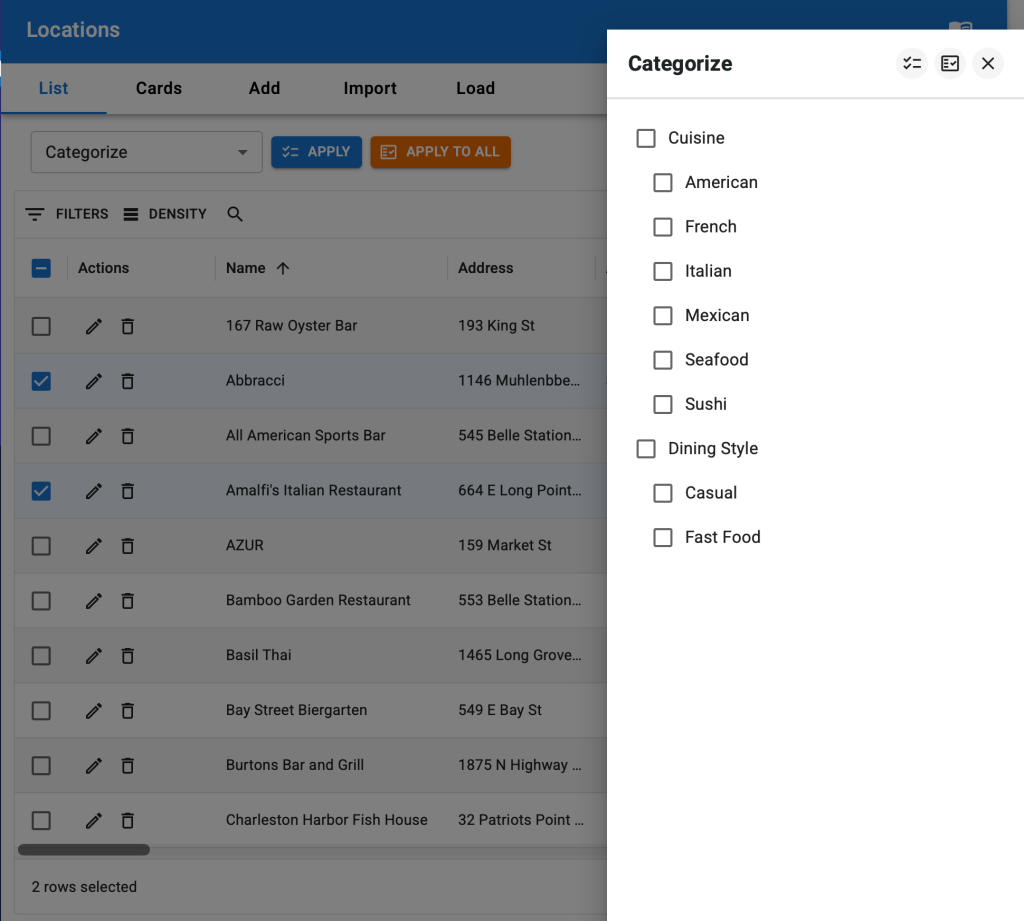Check the Mexican cuisine checkbox
Image resolution: width=1024 pixels, height=921 pixels.
coord(663,315)
